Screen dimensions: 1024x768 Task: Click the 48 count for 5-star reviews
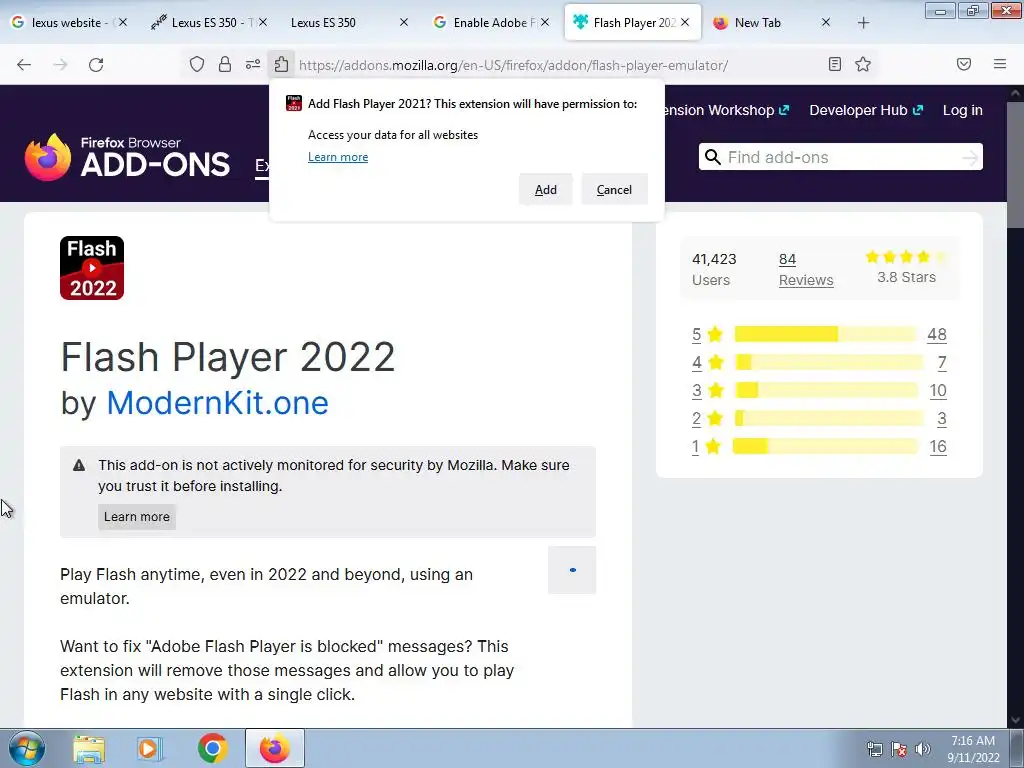click(936, 334)
